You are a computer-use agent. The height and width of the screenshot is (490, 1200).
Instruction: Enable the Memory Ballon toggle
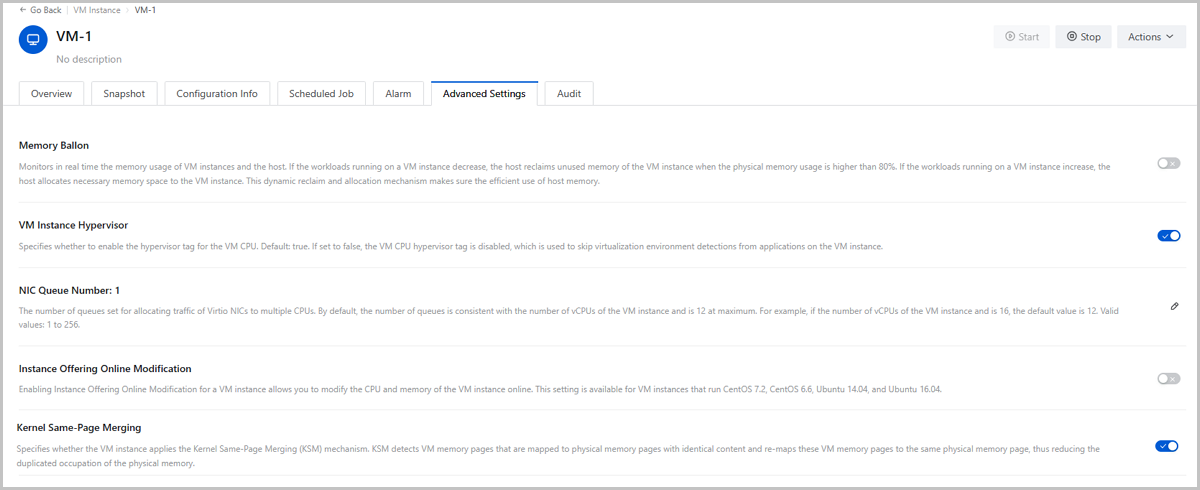pyautogui.click(x=1168, y=163)
